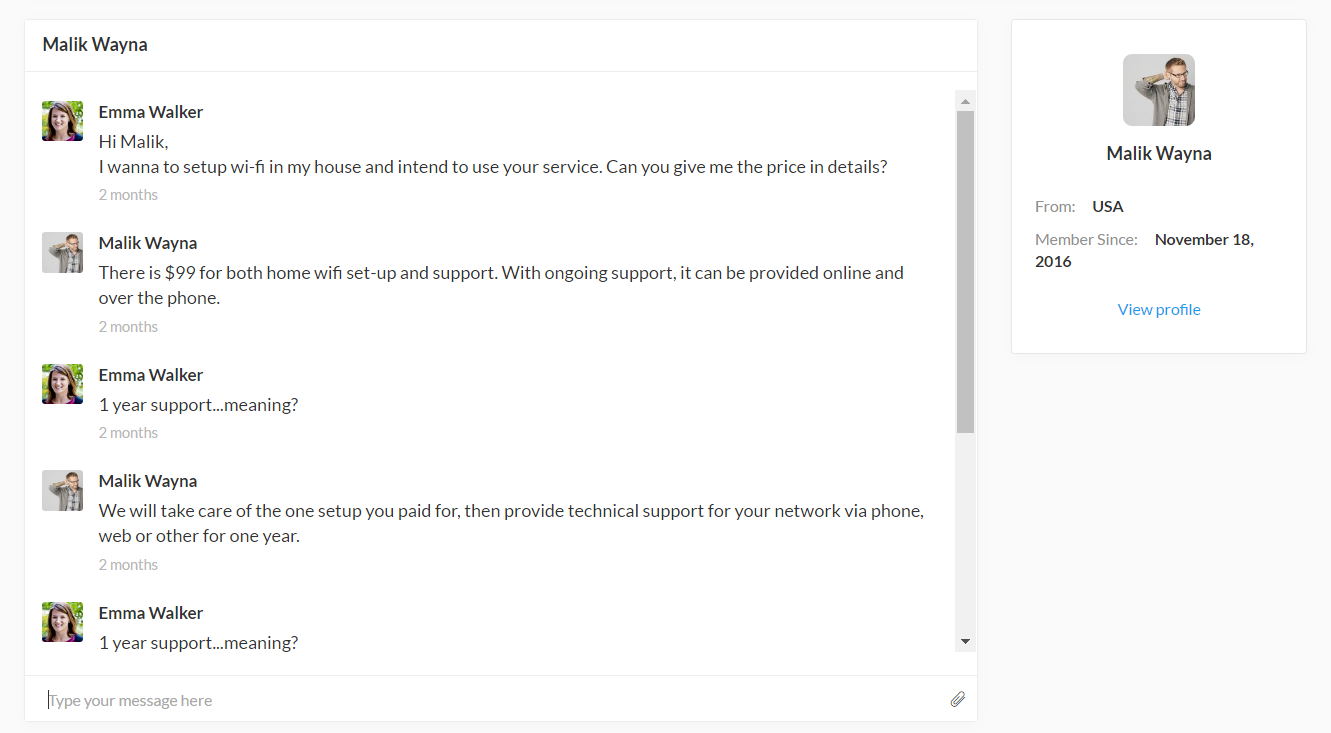Click the "2 months" timestamp under the first message
The height and width of the screenshot is (733, 1331).
(128, 195)
